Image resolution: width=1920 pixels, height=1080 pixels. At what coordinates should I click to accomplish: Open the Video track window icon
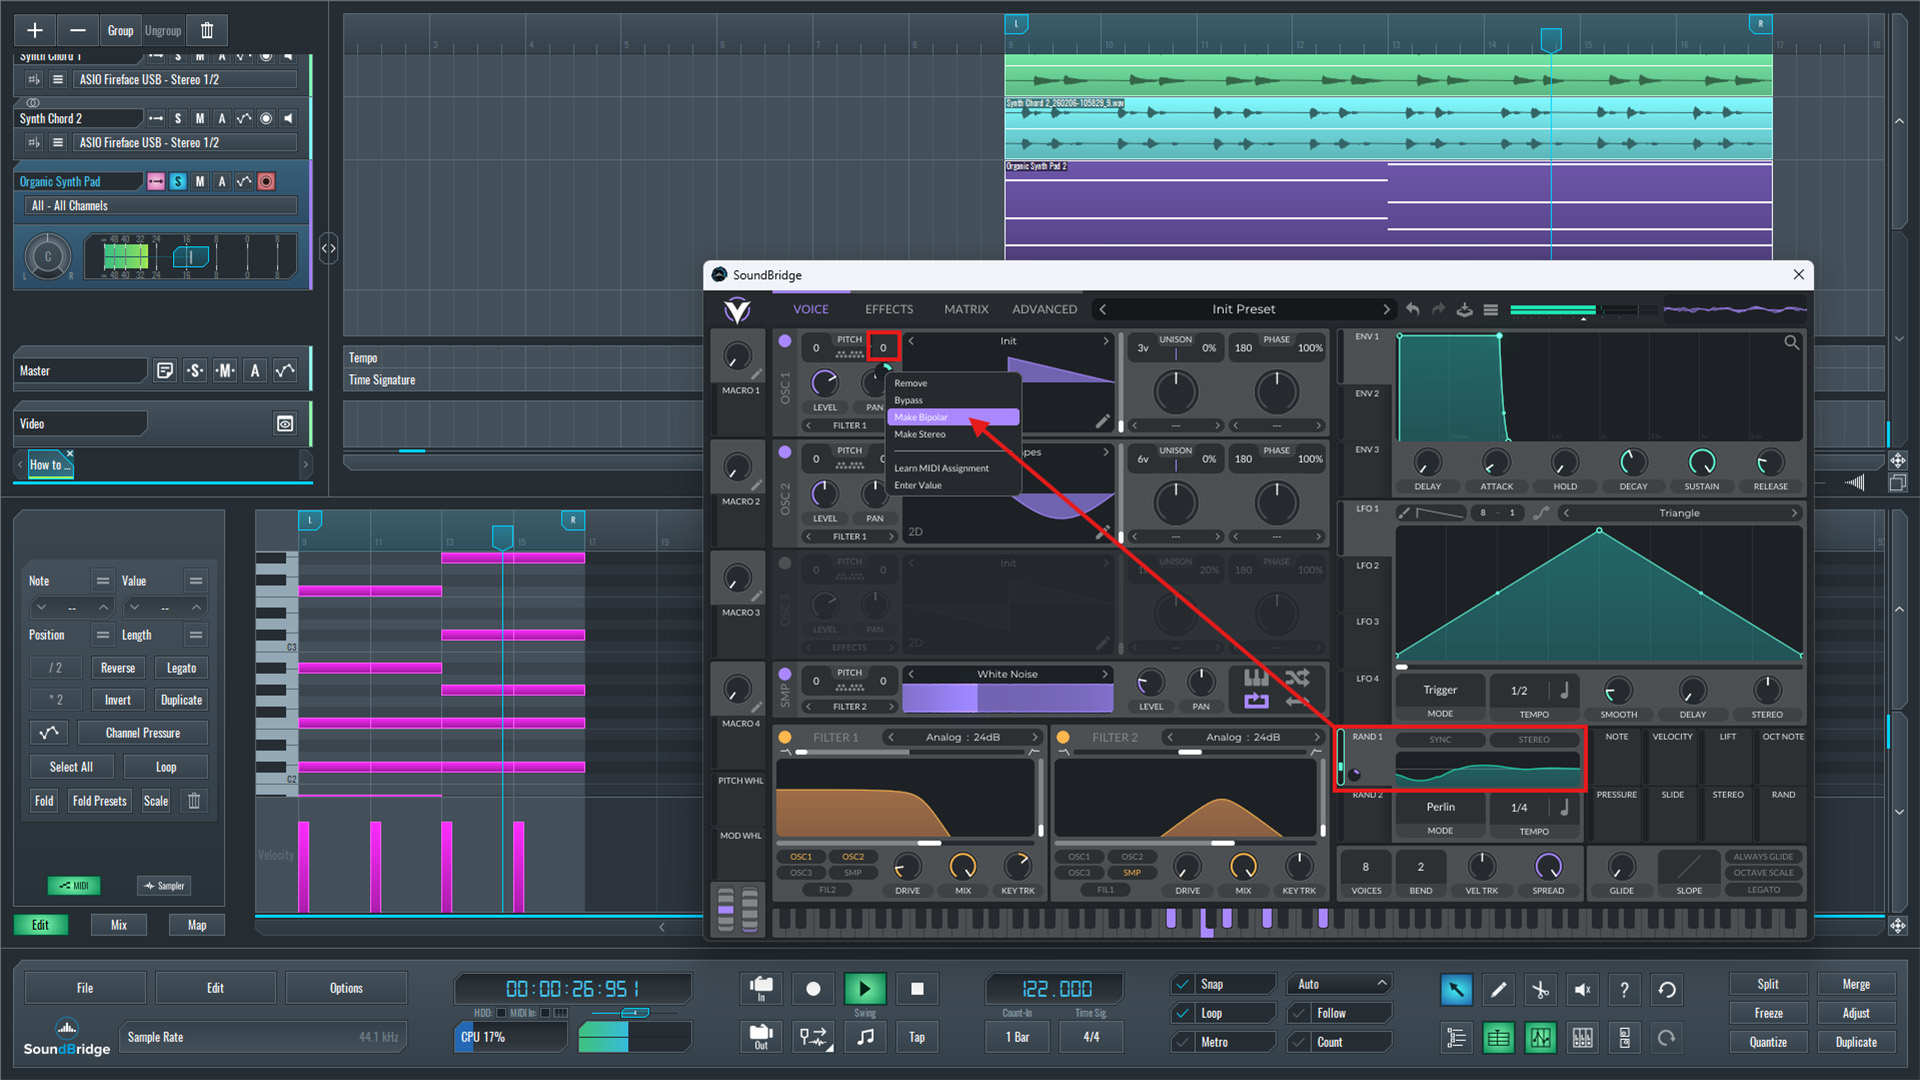285,424
